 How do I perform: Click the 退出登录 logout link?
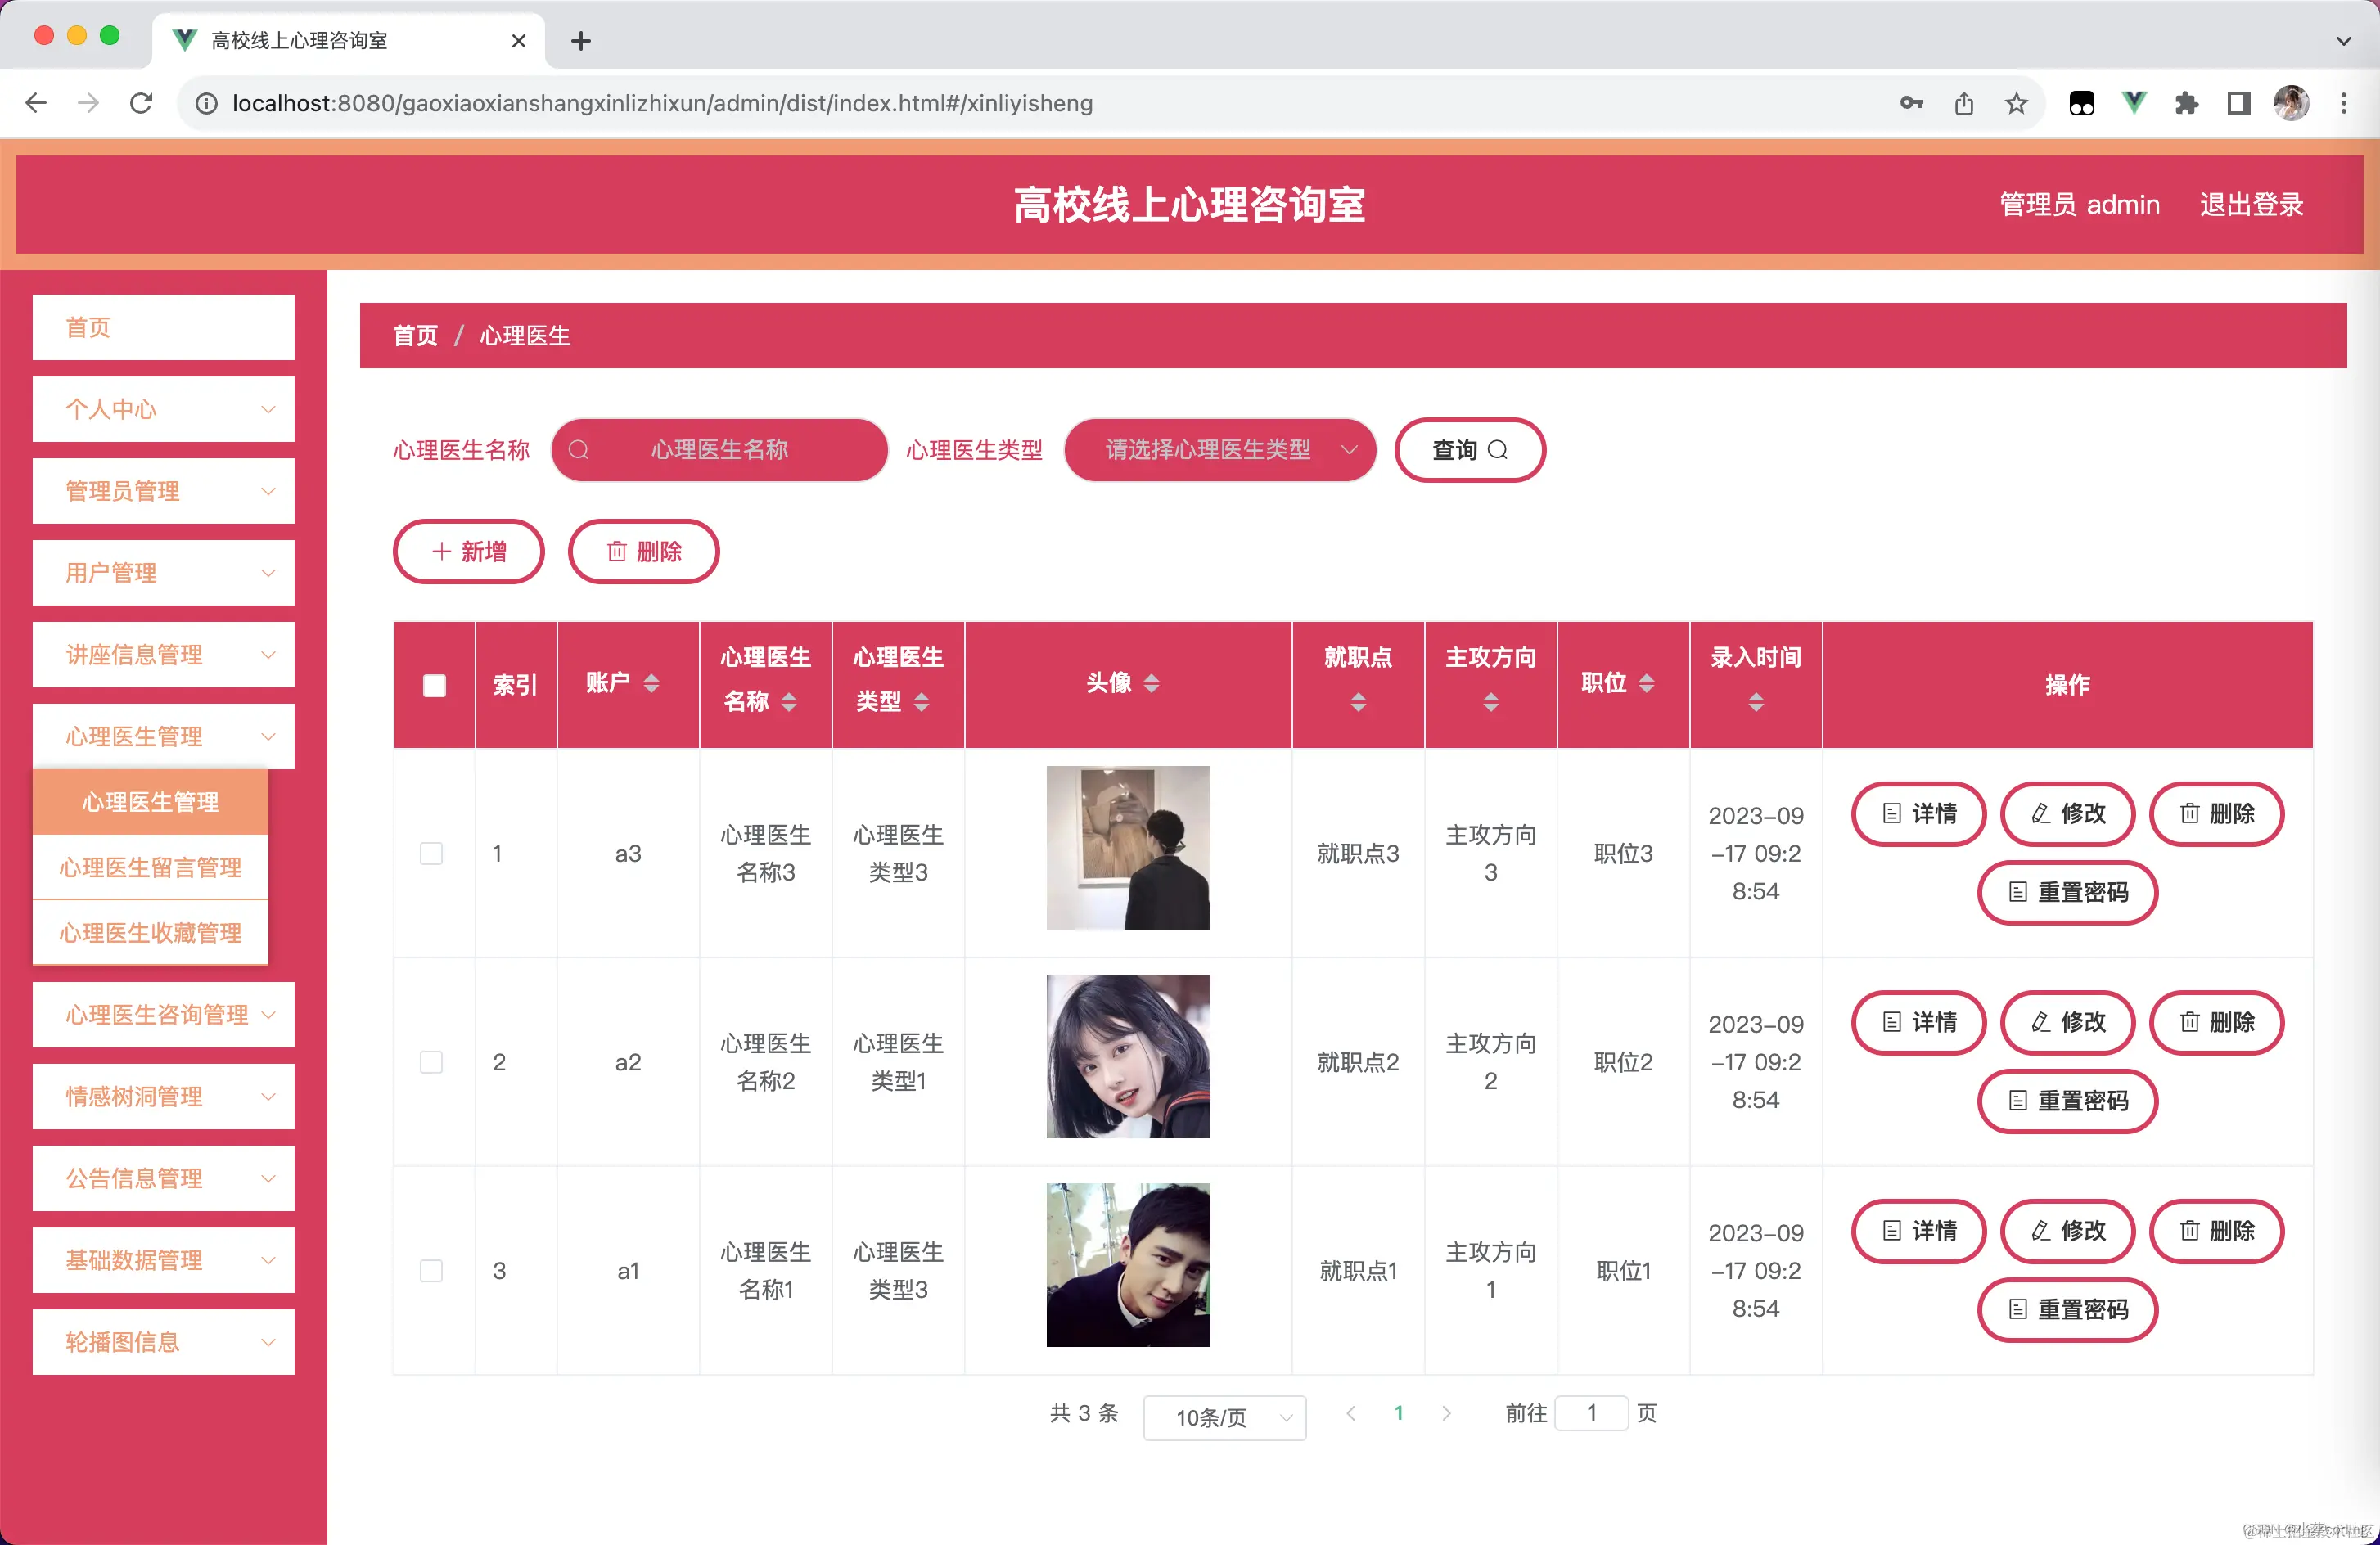pos(2250,204)
